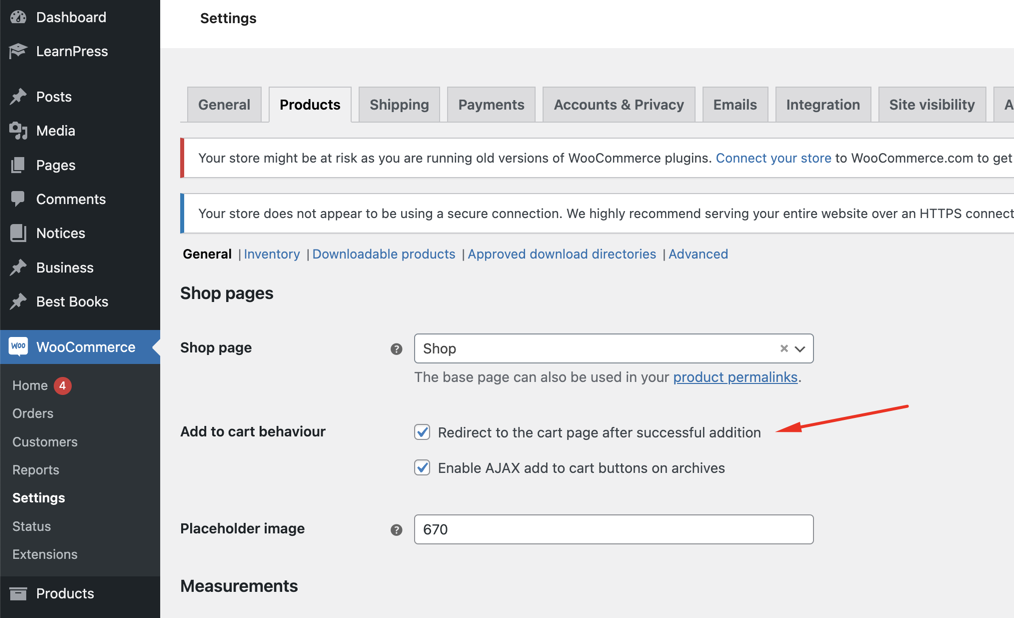This screenshot has width=1014, height=618.
Task: Click the Comments speech bubble icon
Action: coord(18,199)
